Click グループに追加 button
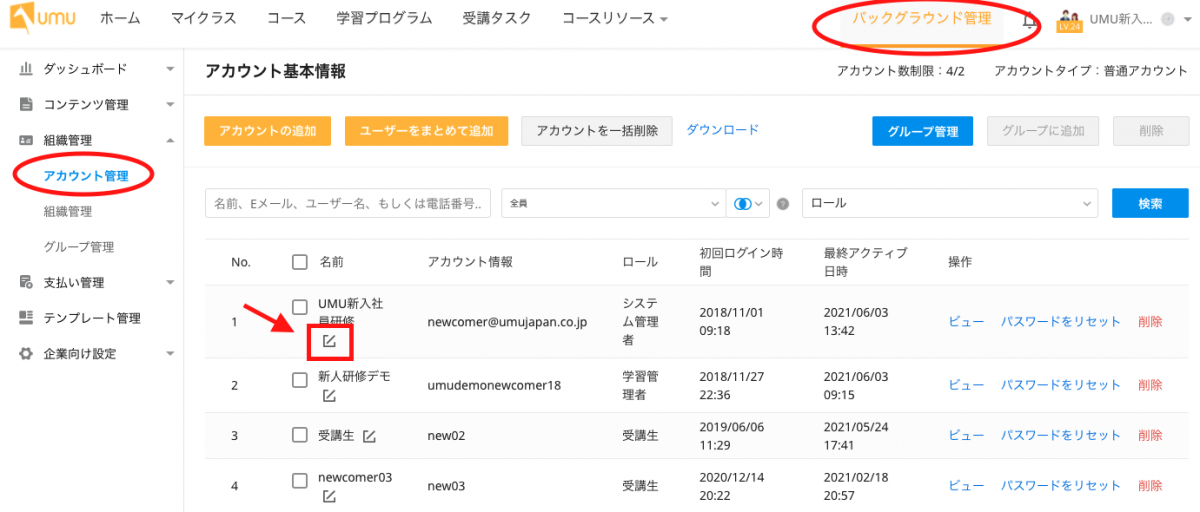Image resolution: width=1200 pixels, height=512 pixels. (1043, 131)
